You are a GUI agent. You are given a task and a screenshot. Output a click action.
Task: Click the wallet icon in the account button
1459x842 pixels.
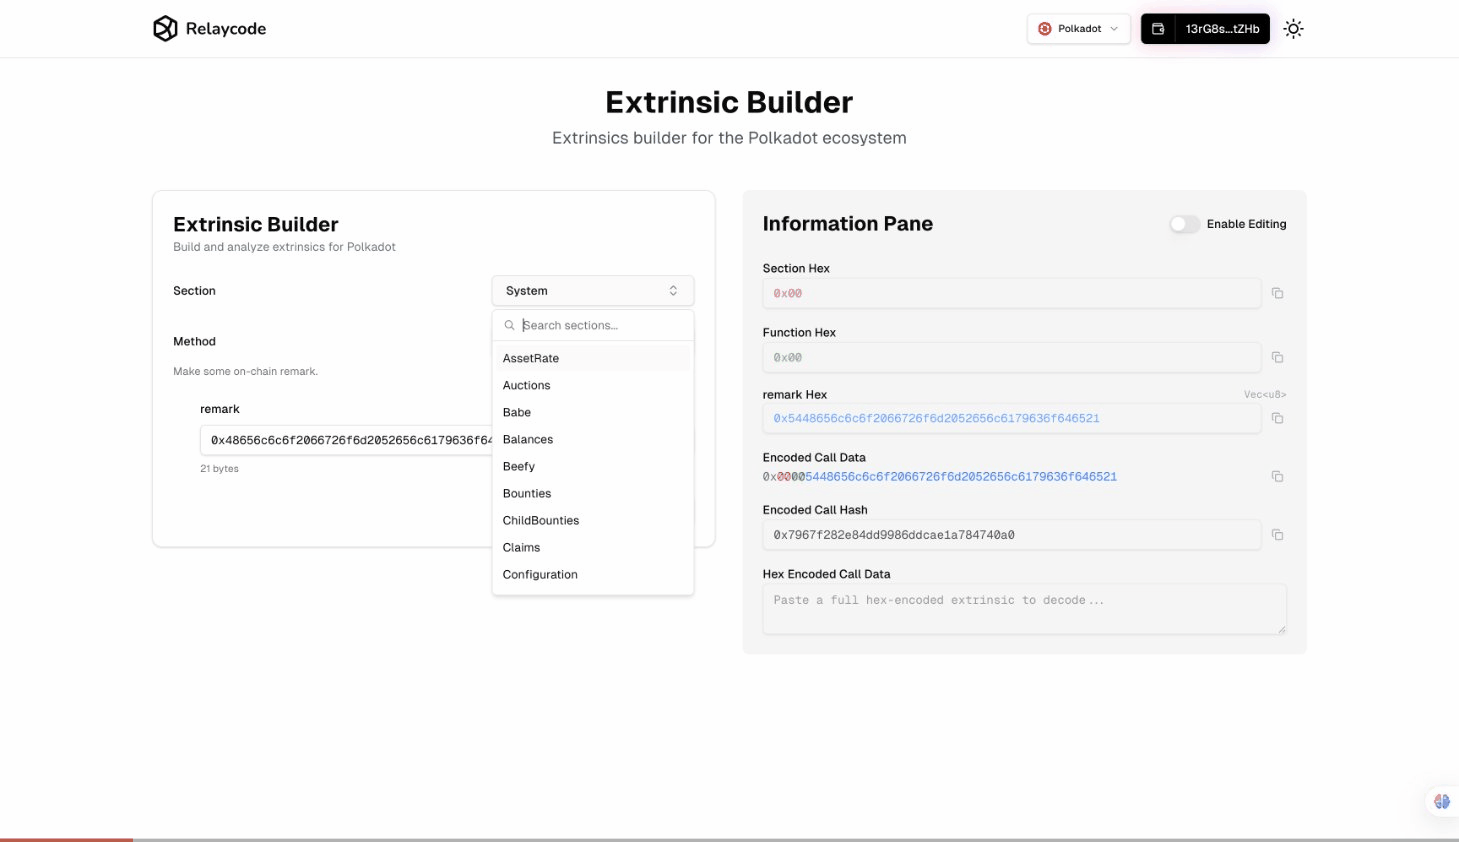(1158, 29)
